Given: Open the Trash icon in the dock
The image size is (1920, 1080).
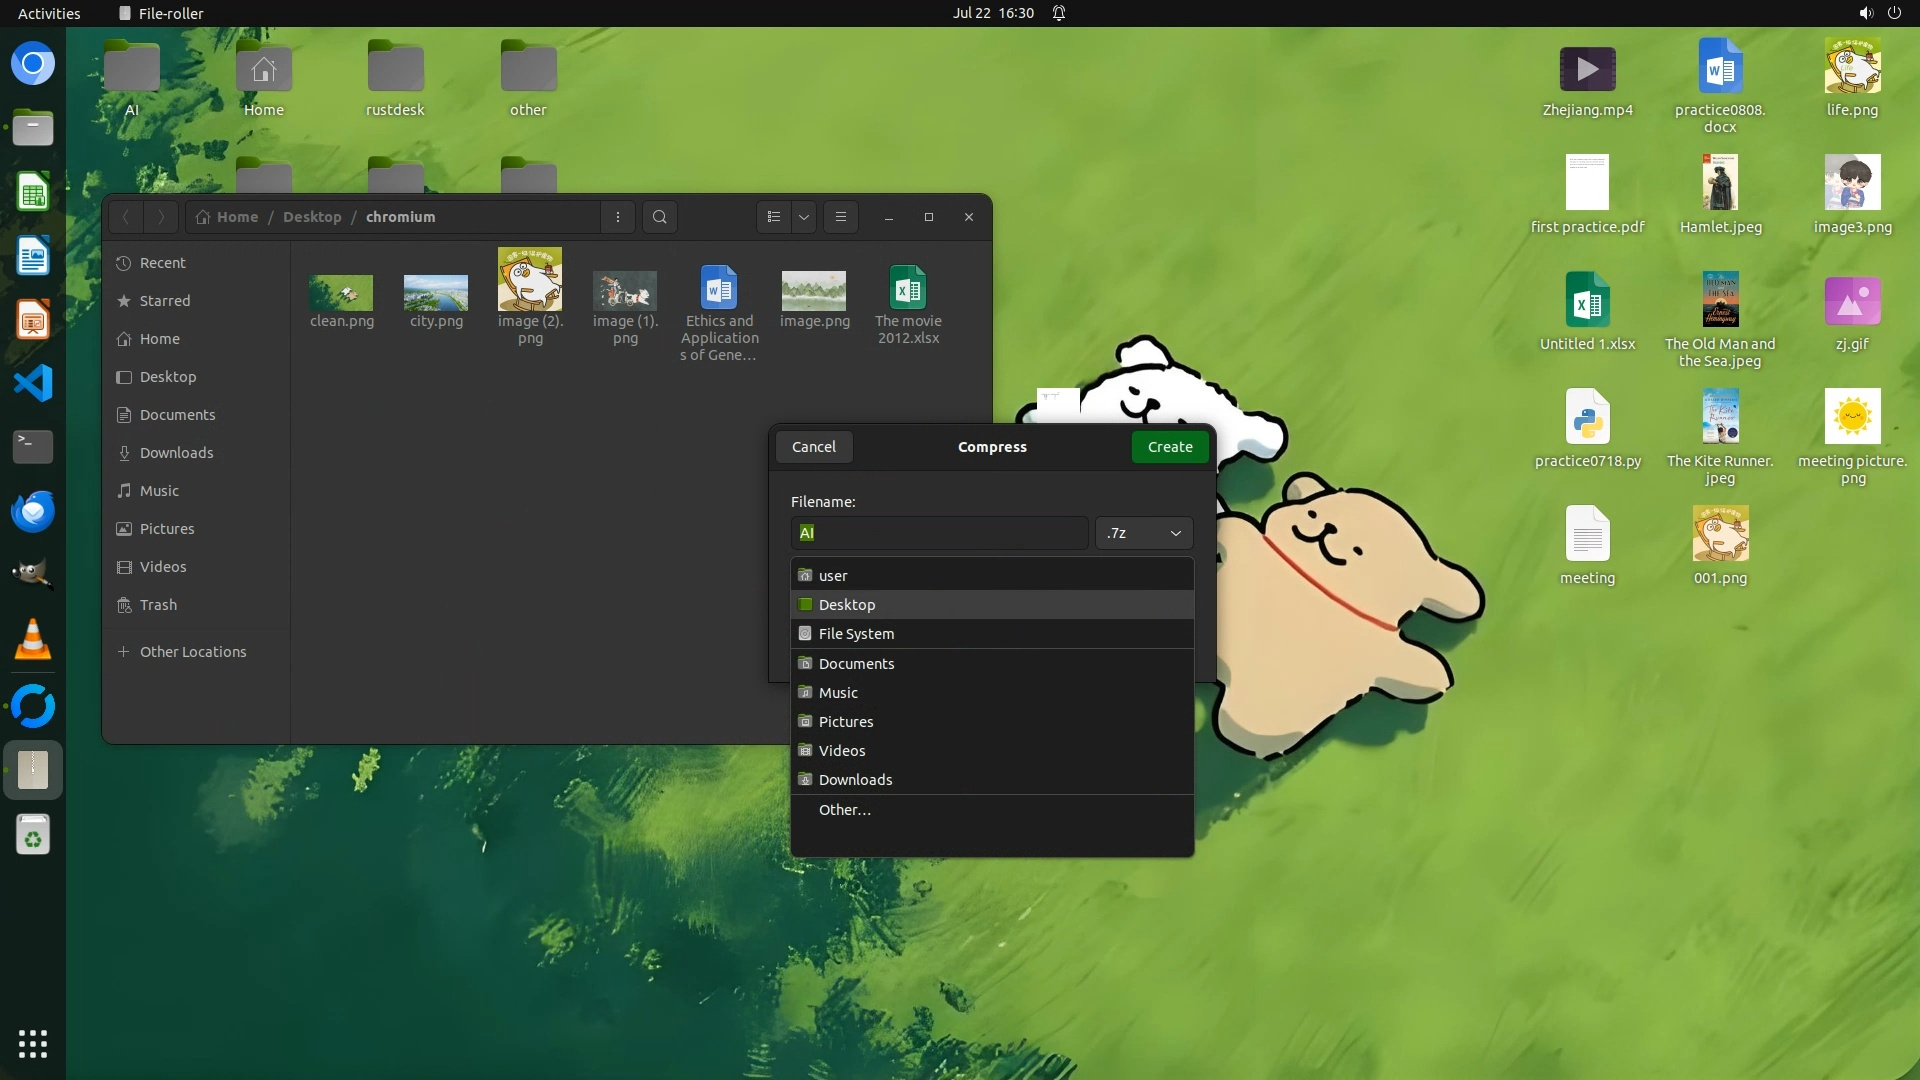Looking at the screenshot, I should point(32,835).
